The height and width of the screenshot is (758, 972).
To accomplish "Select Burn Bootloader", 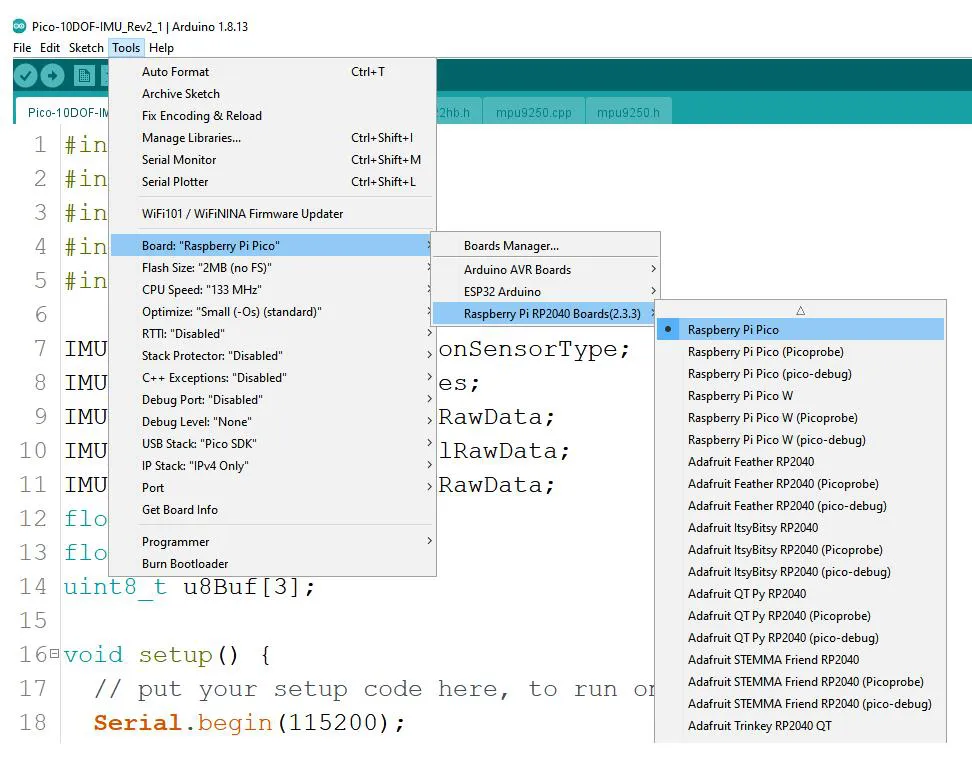I will pos(273,563).
